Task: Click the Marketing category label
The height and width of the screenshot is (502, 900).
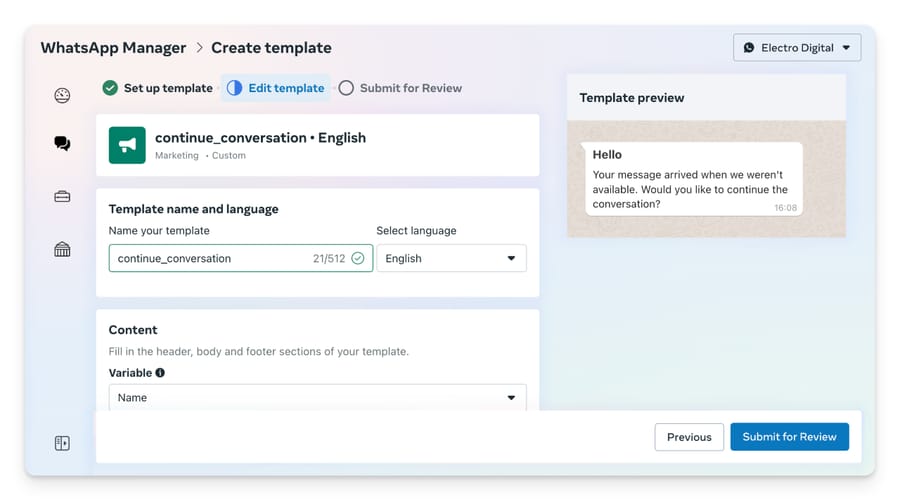Action: pos(176,155)
